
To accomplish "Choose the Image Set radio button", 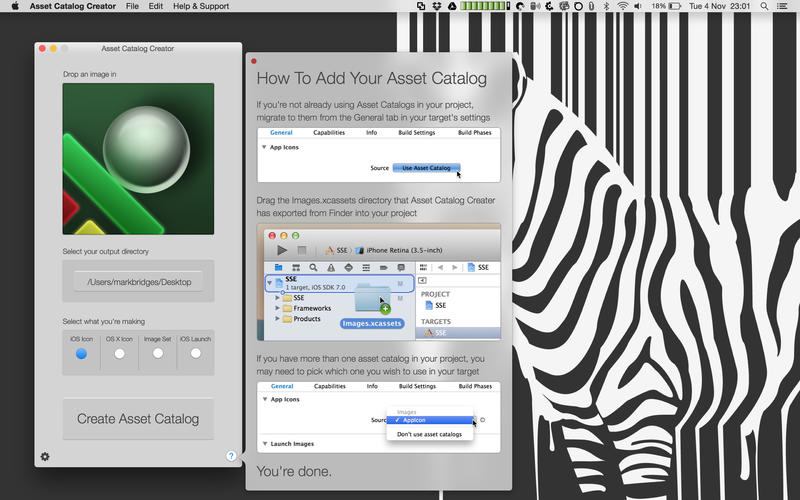I will tap(157, 353).
